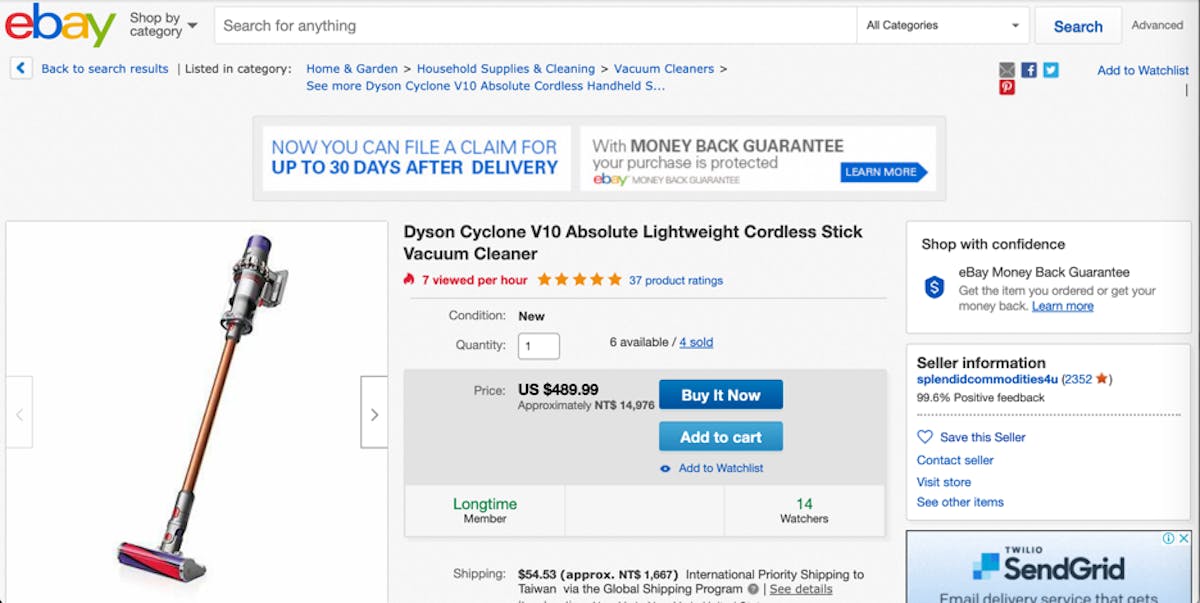Pin listing on Pinterest
The width and height of the screenshot is (1200, 603).
1007,88
